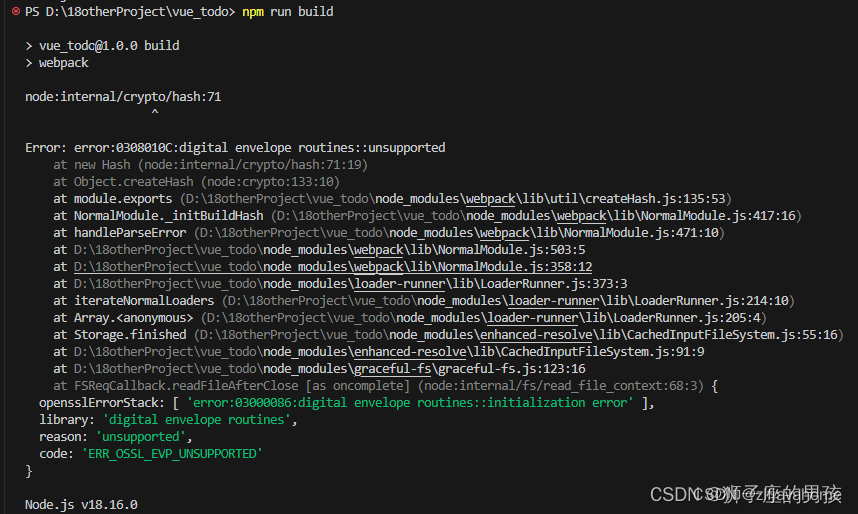
Task: Click the 'at Object.createHash' stack line
Action: click(x=196, y=182)
